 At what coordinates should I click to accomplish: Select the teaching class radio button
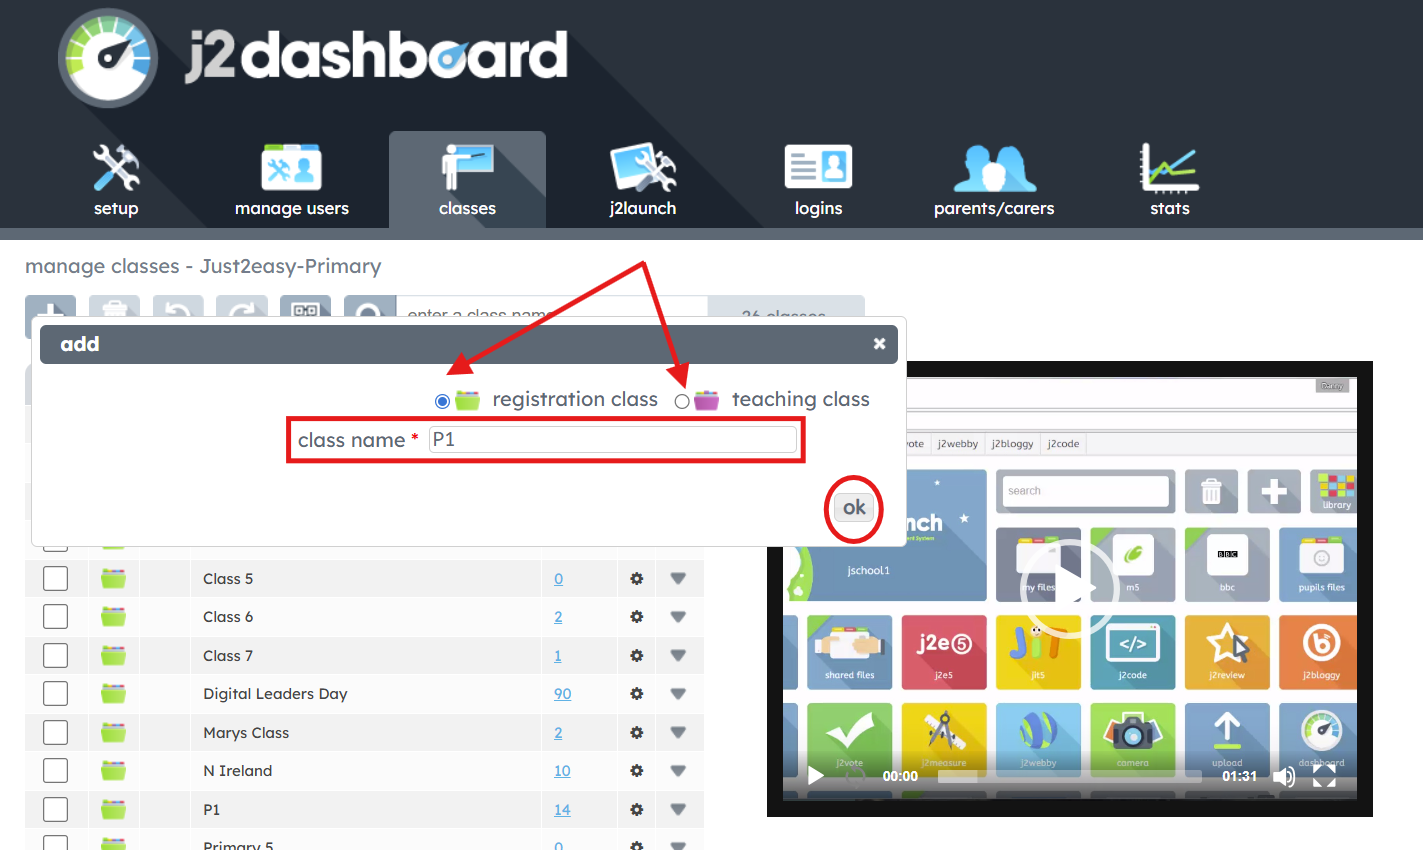[x=682, y=401]
